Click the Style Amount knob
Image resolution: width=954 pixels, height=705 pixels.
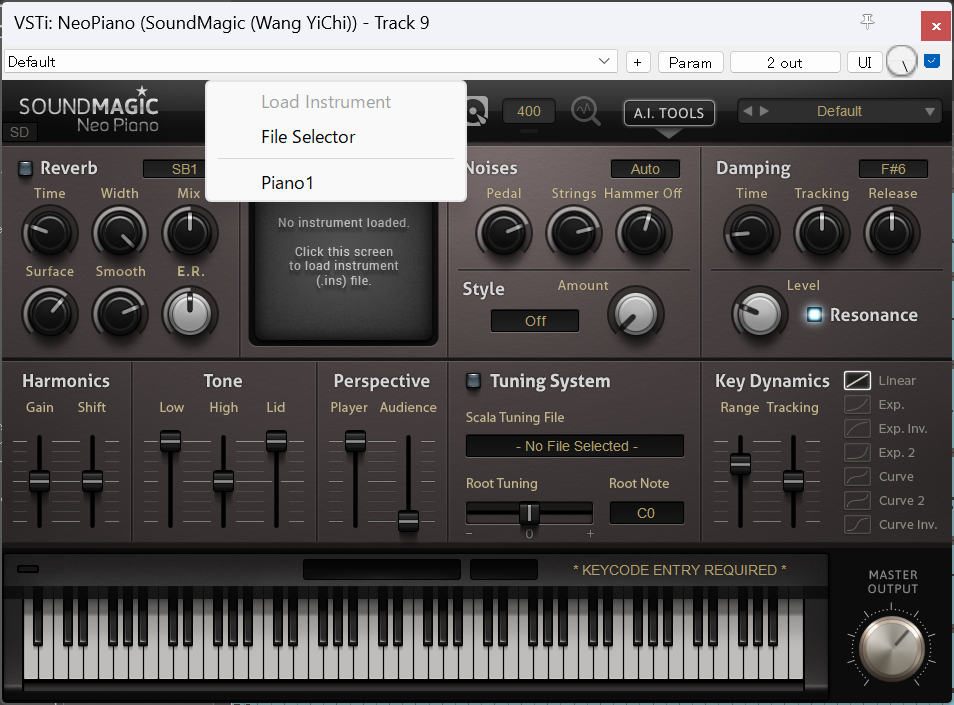click(x=636, y=314)
